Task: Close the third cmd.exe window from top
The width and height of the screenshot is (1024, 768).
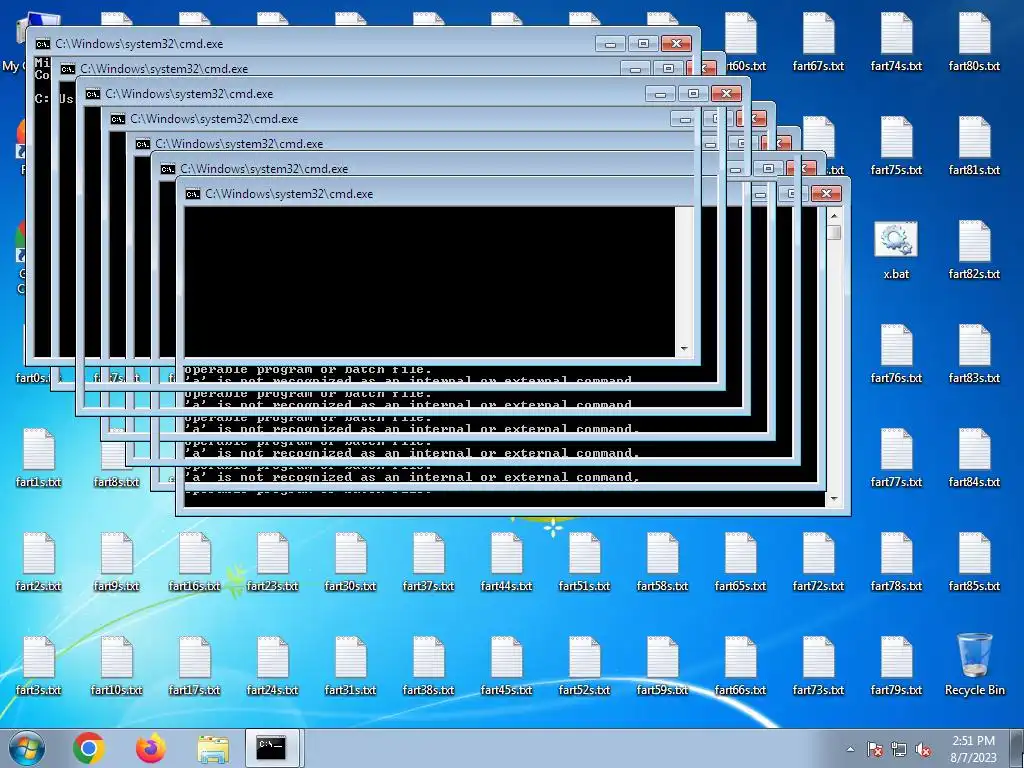Action: click(726, 93)
